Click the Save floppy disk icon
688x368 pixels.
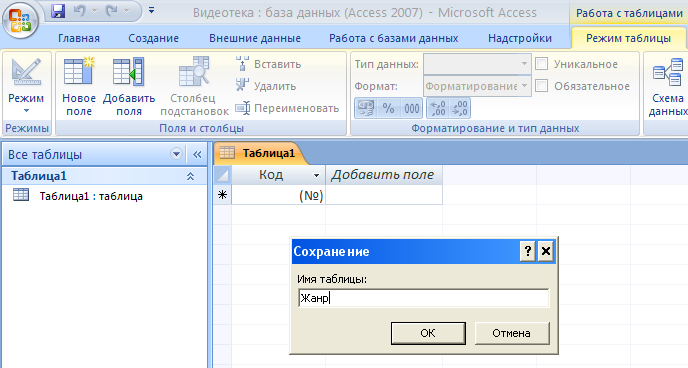pyautogui.click(x=58, y=11)
